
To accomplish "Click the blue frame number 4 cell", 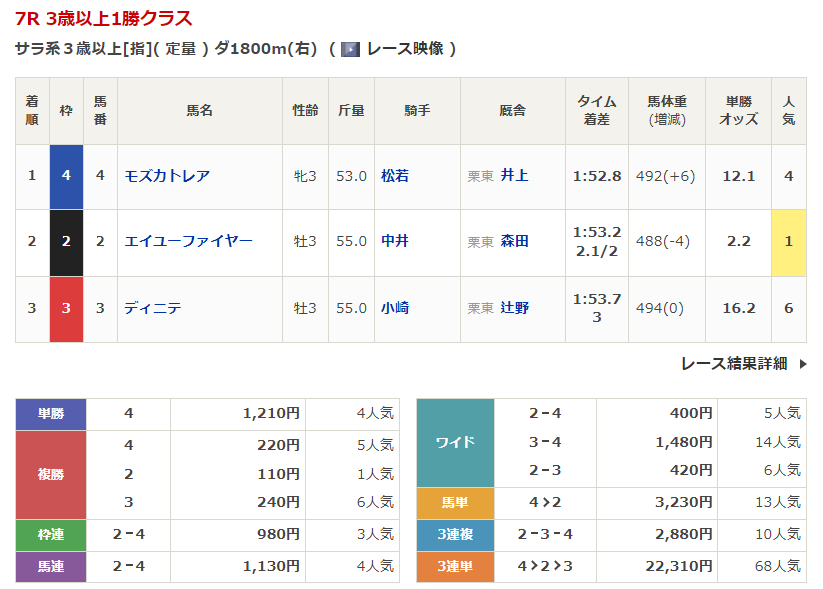I will point(66,176).
